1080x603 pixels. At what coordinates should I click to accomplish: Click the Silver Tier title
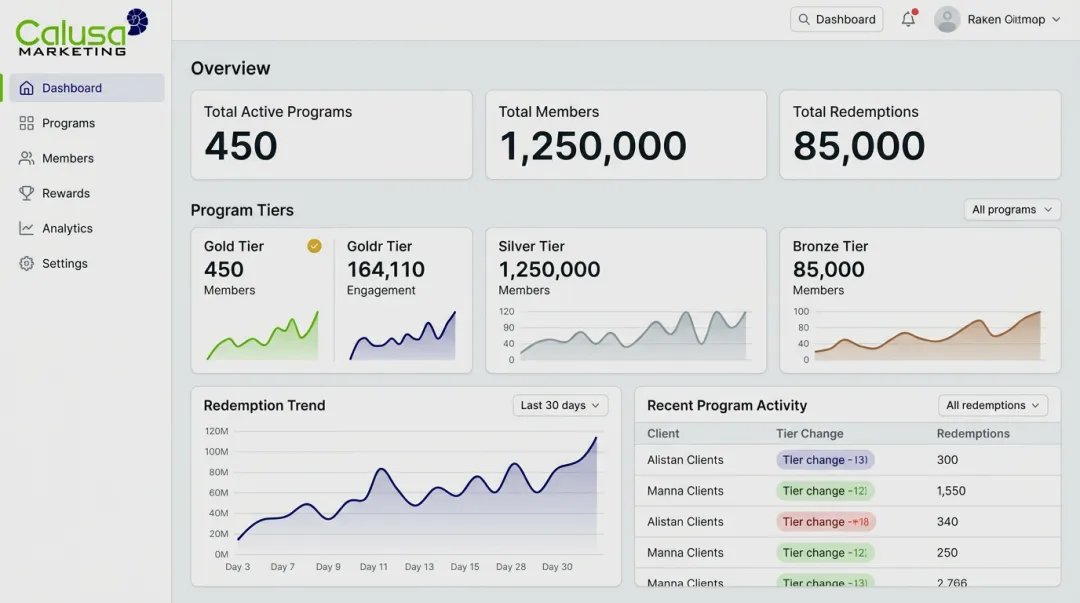[x=531, y=246]
